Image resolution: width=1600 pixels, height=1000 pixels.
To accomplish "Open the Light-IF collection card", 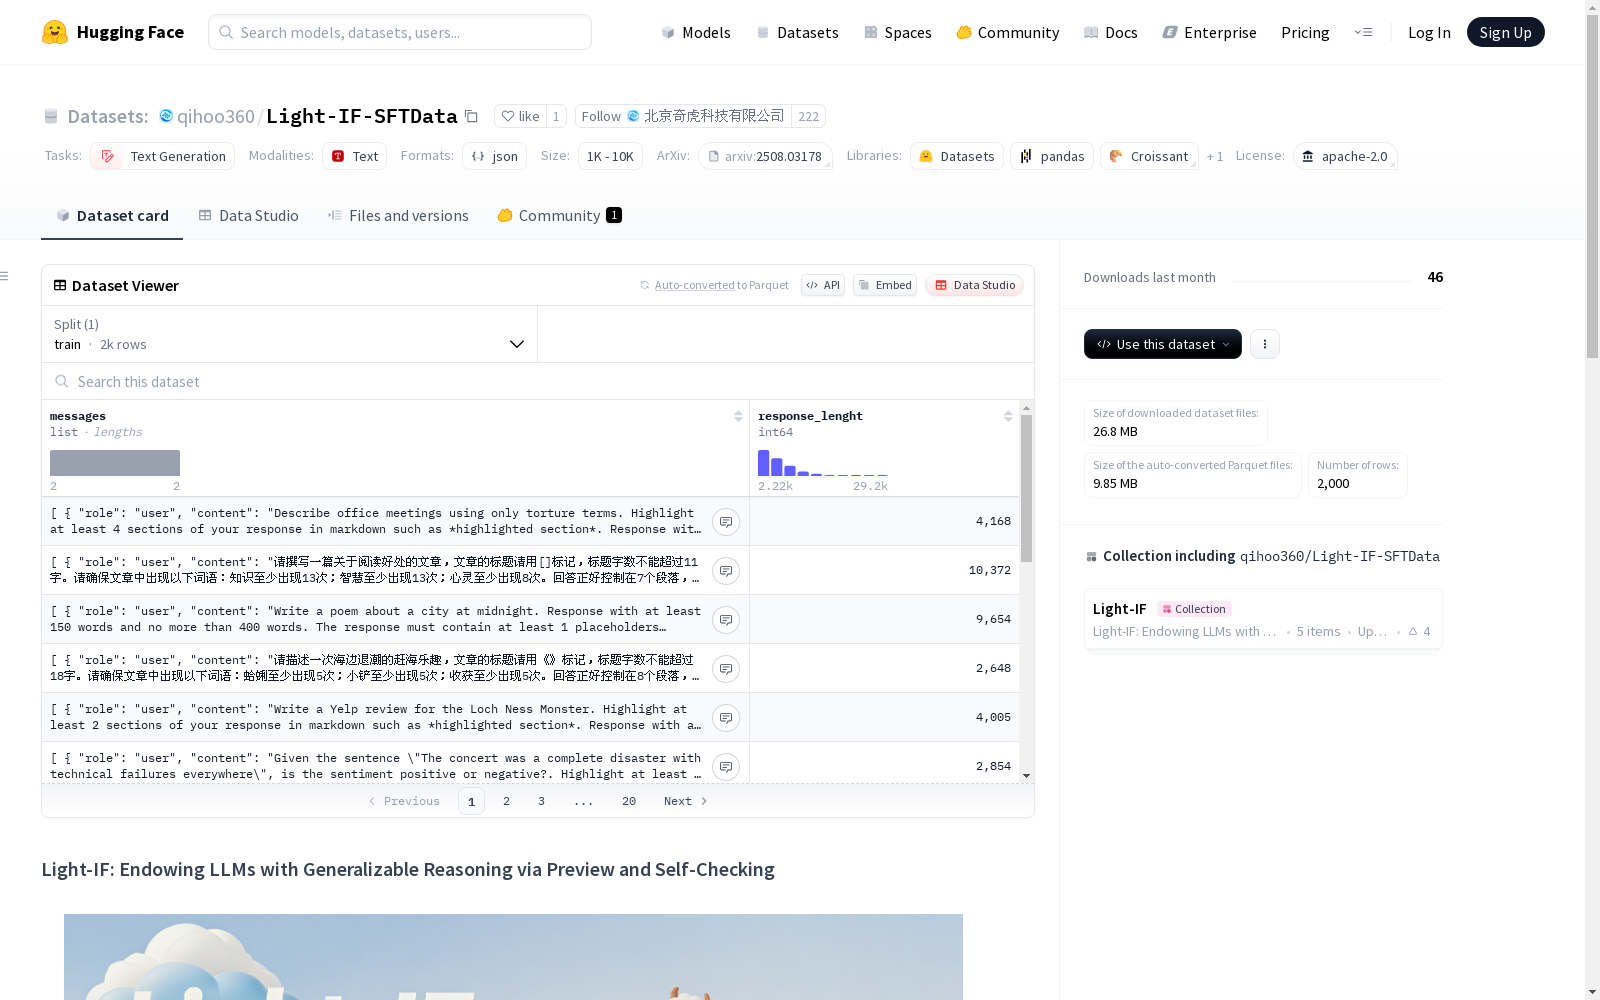I will pos(1263,620).
